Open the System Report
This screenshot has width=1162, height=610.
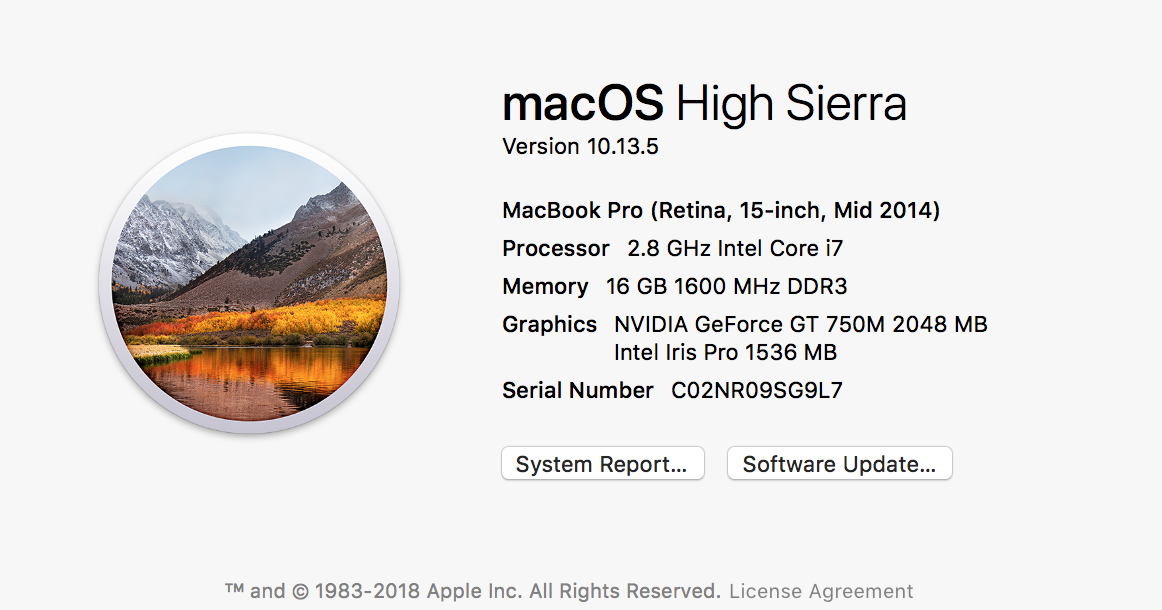point(602,464)
